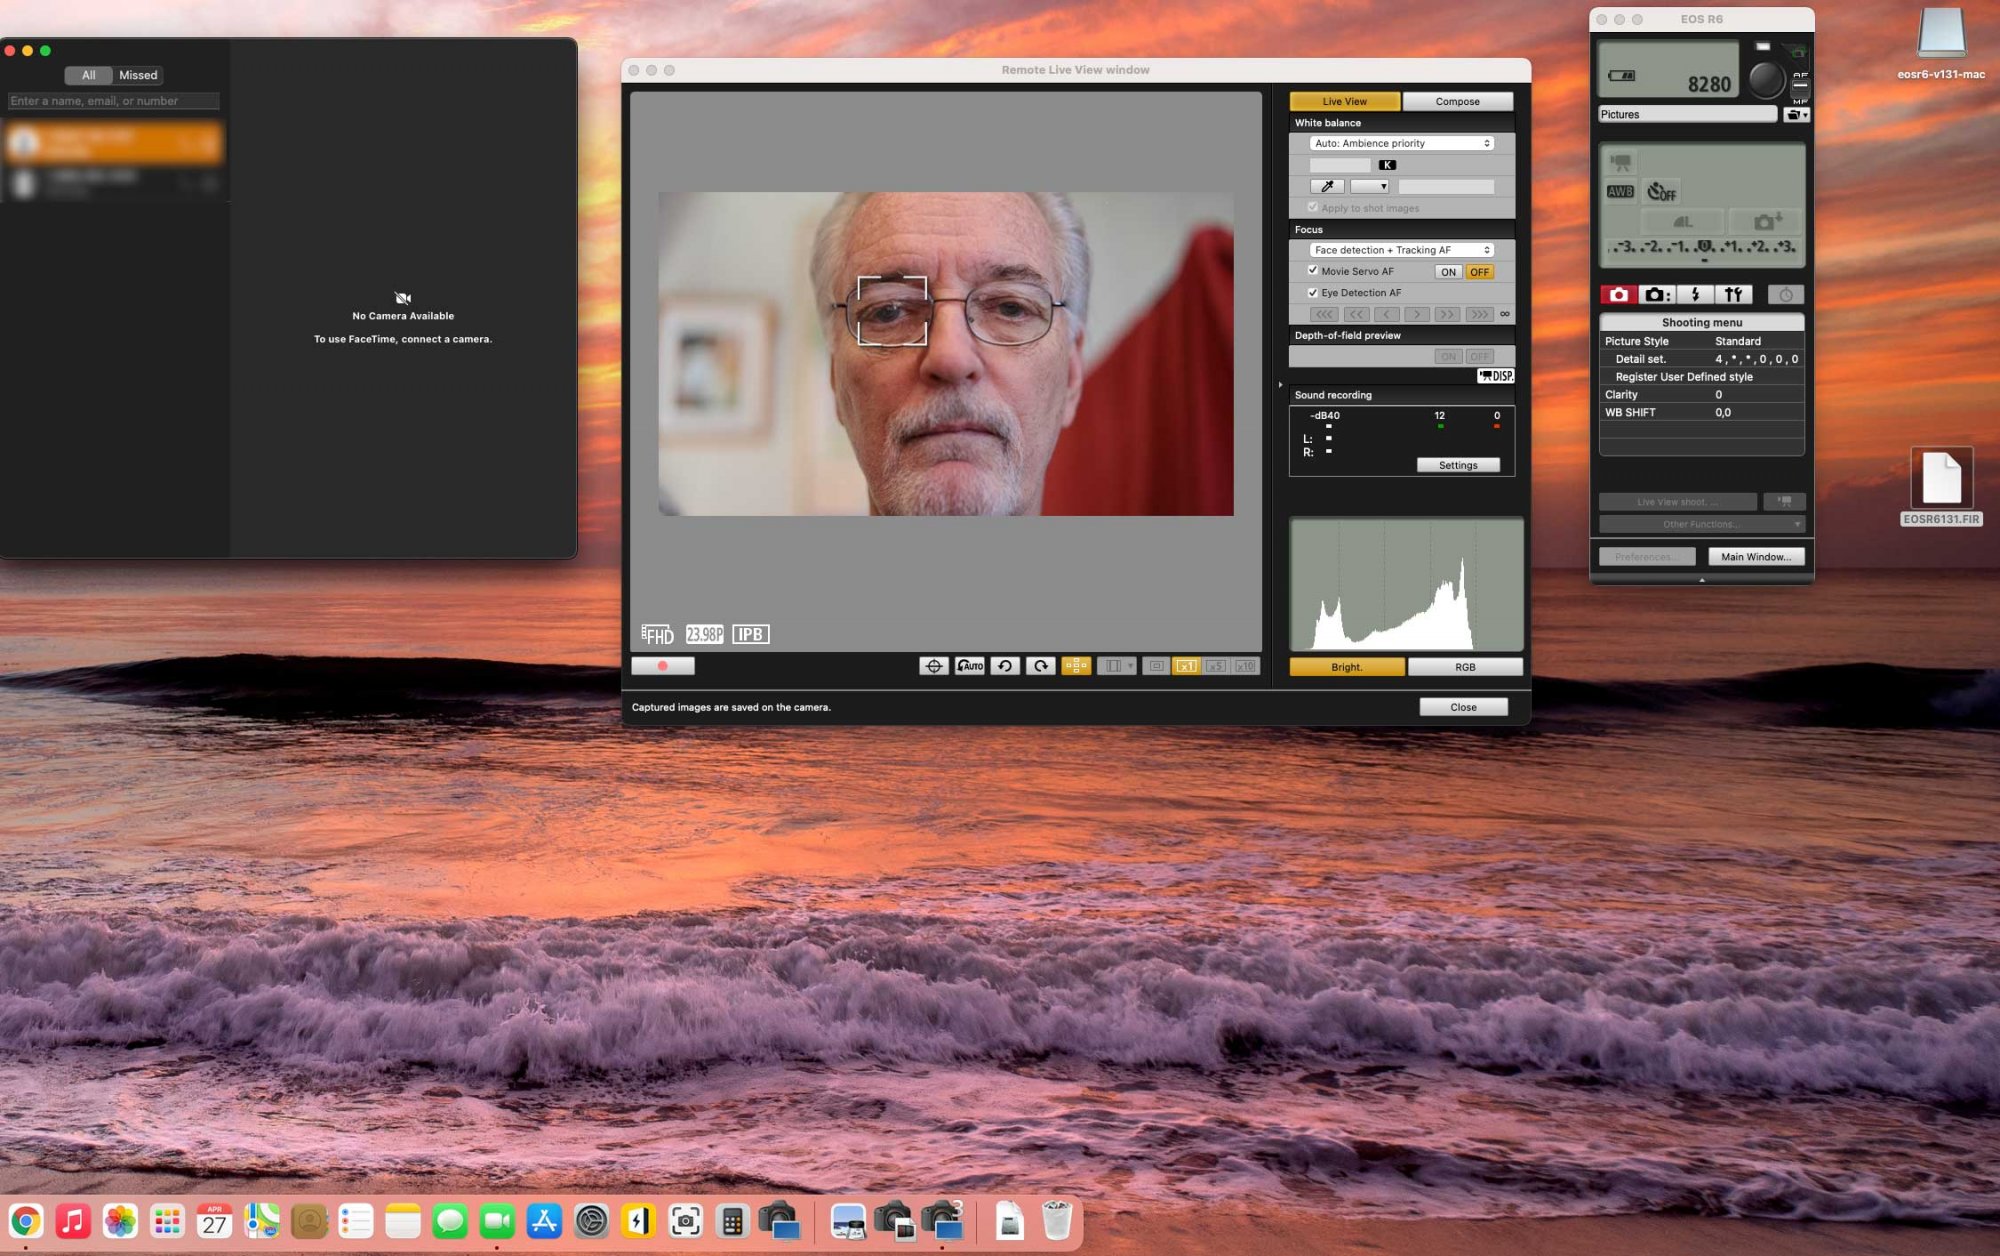Open the flash settings tab icon
Screen dimensions: 2000x1256
(1695, 294)
